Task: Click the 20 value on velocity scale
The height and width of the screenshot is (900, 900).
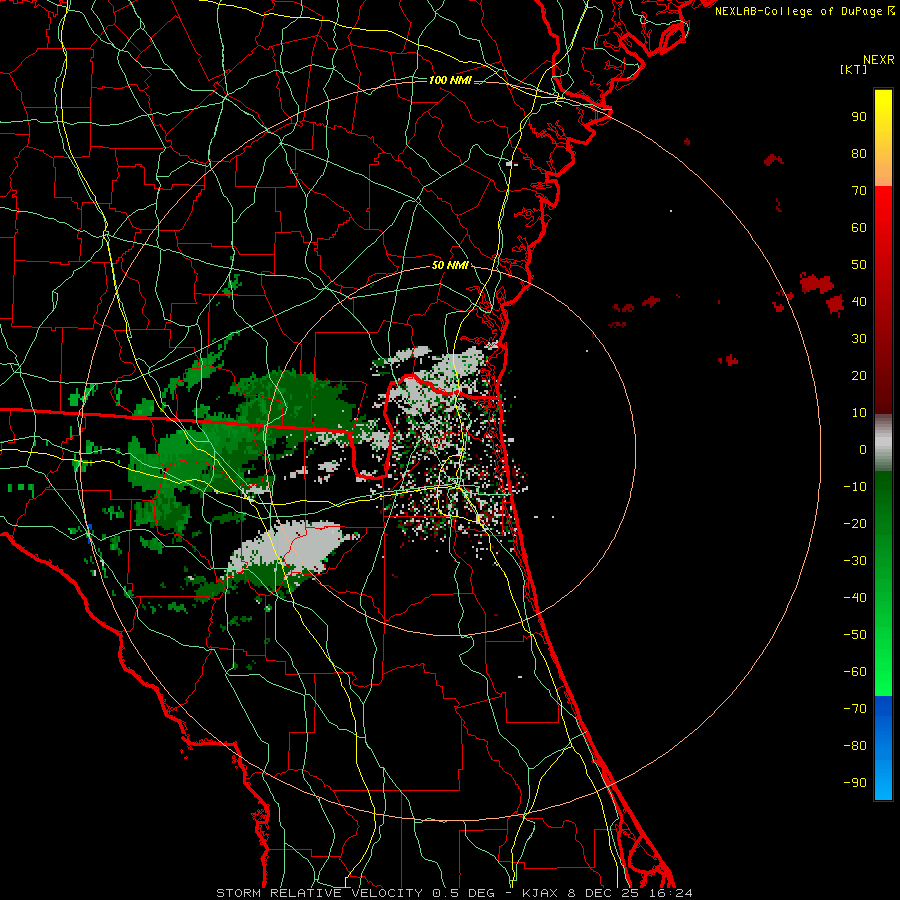Action: [859, 375]
